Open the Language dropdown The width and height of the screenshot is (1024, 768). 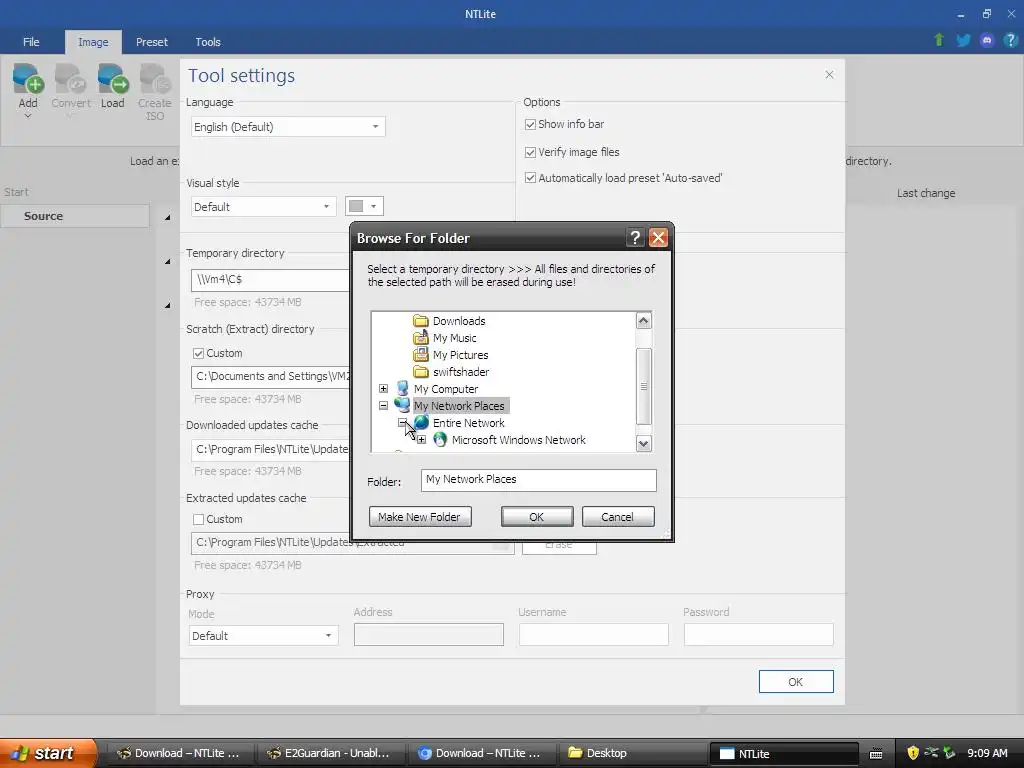pyautogui.click(x=288, y=127)
